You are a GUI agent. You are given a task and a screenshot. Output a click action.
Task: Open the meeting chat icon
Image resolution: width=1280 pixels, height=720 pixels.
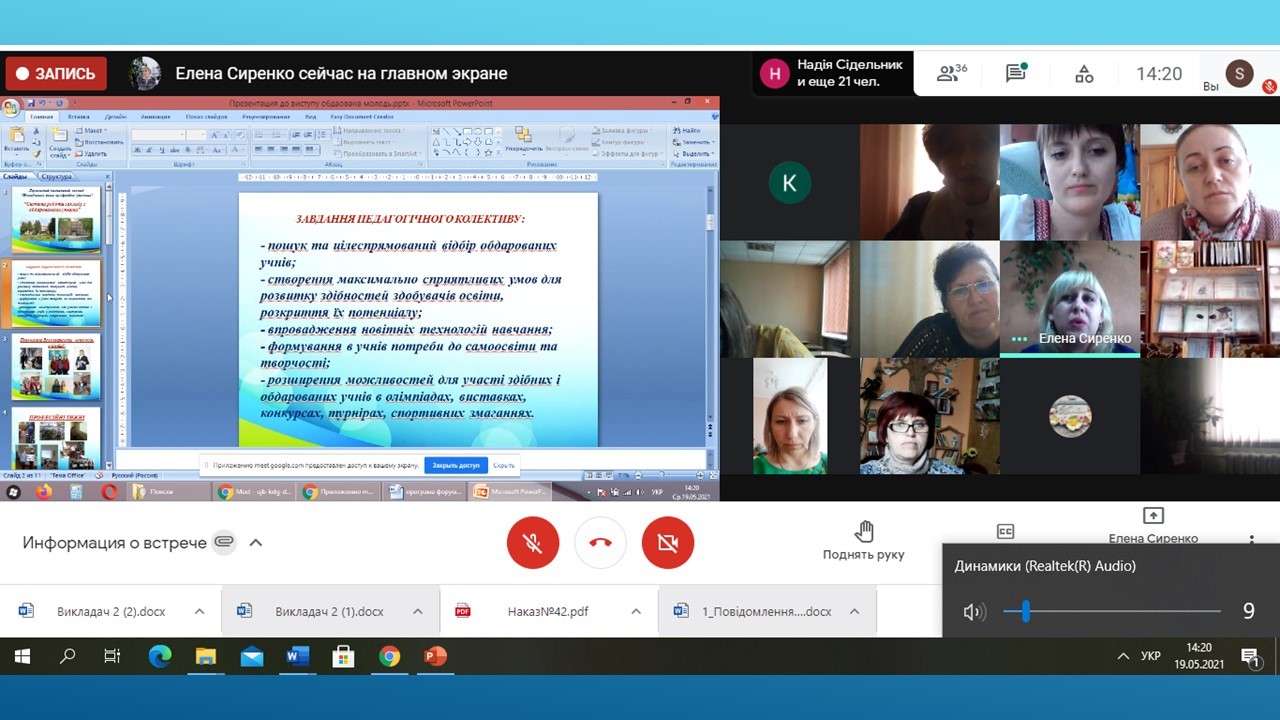(x=1016, y=74)
